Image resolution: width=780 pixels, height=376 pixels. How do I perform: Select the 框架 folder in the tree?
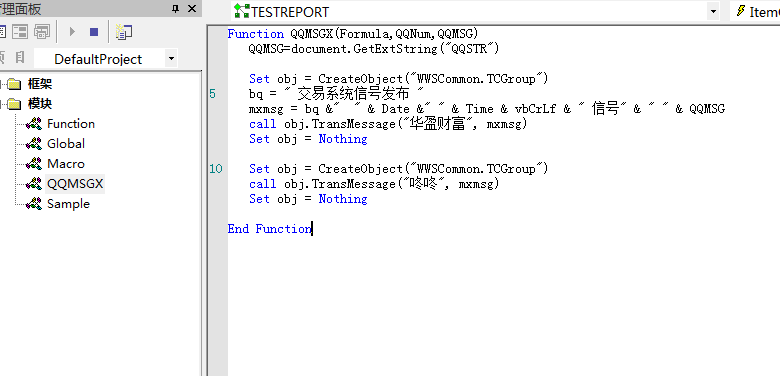point(31,84)
